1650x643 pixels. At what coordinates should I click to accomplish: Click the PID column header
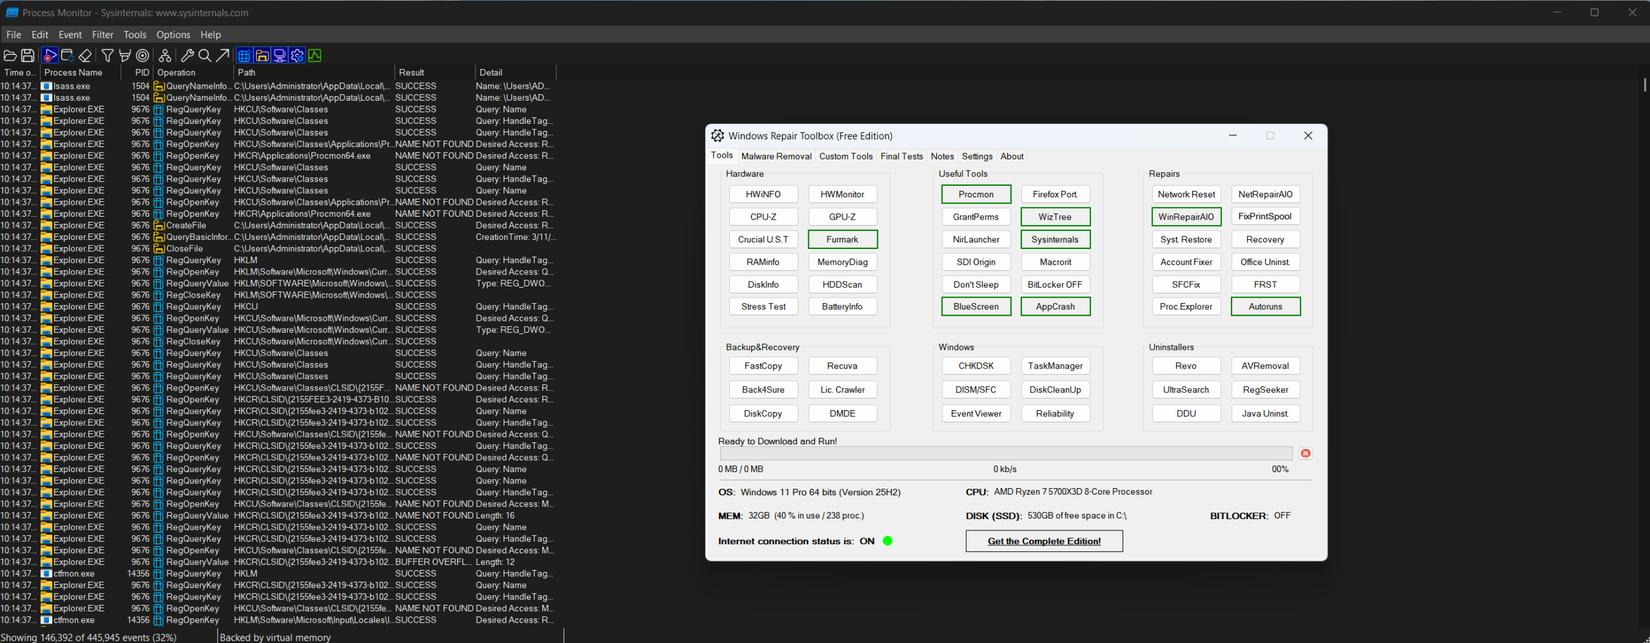(137, 72)
